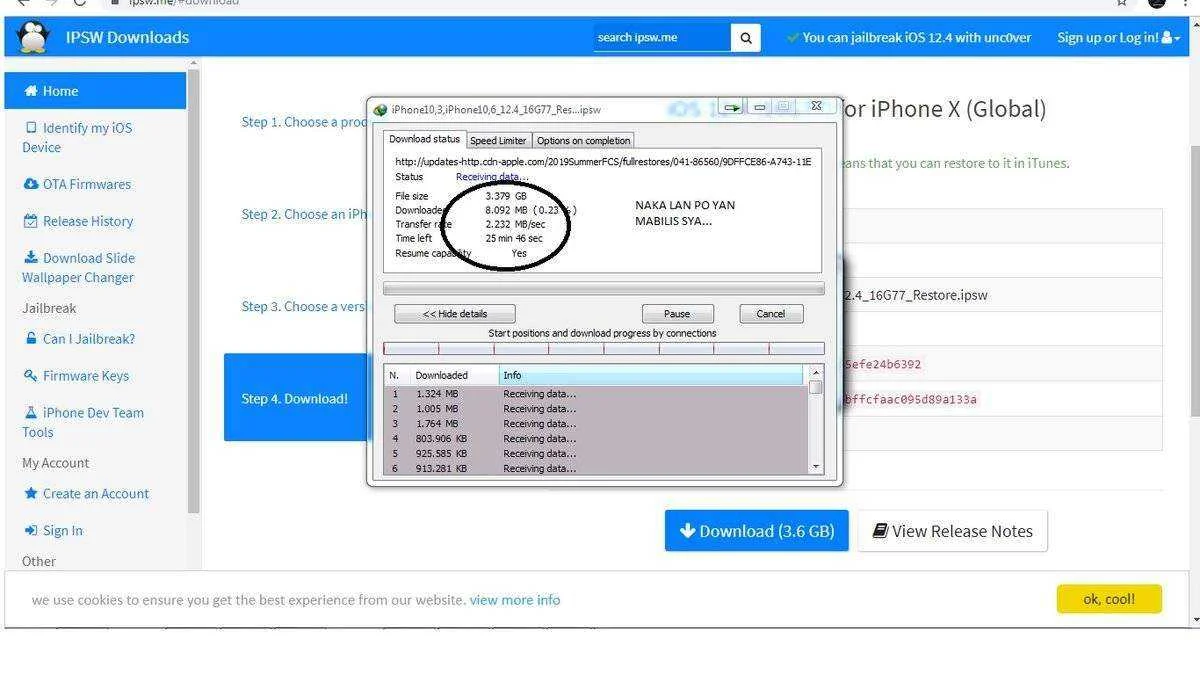Click the Step 3. Choose a version link
Image resolution: width=1200 pixels, height=675 pixels.
pyautogui.click(x=304, y=307)
